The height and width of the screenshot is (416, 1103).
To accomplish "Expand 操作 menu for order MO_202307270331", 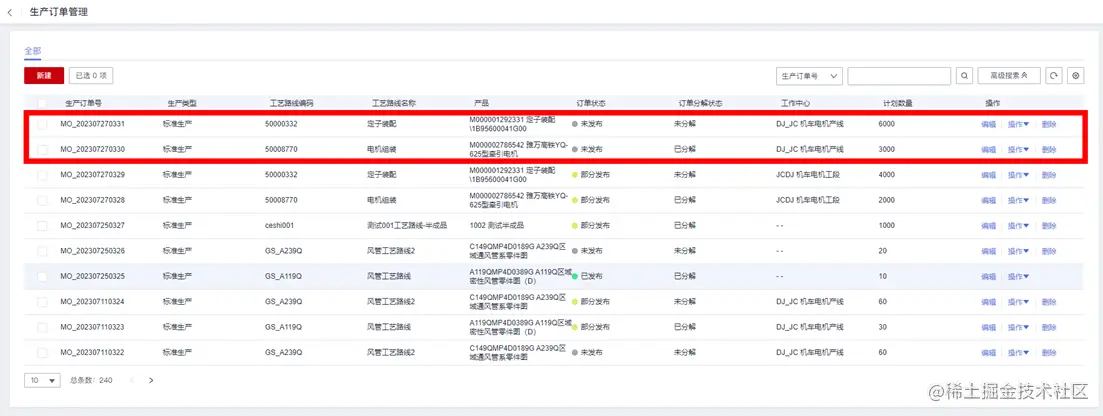I will click(x=1018, y=124).
